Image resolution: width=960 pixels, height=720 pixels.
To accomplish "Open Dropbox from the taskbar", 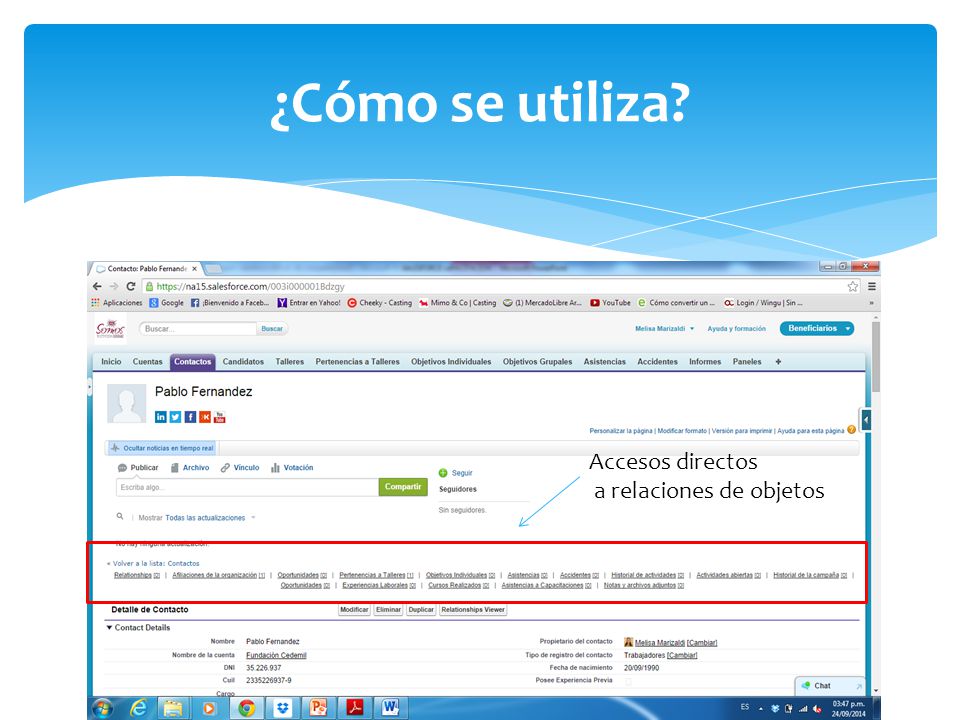I will coord(282,708).
